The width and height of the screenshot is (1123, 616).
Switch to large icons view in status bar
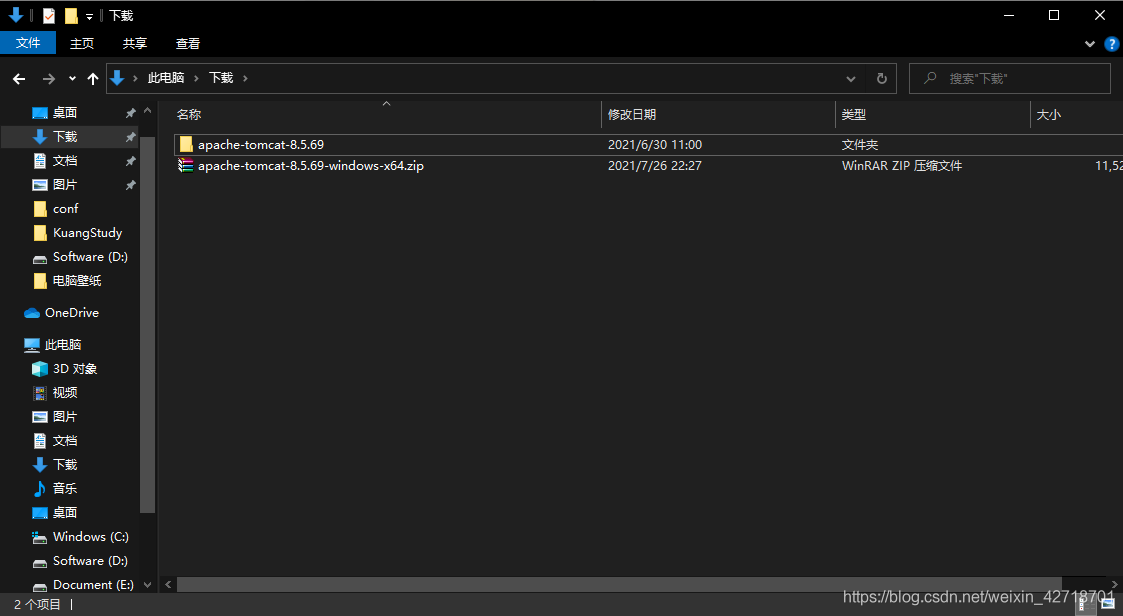1108,605
